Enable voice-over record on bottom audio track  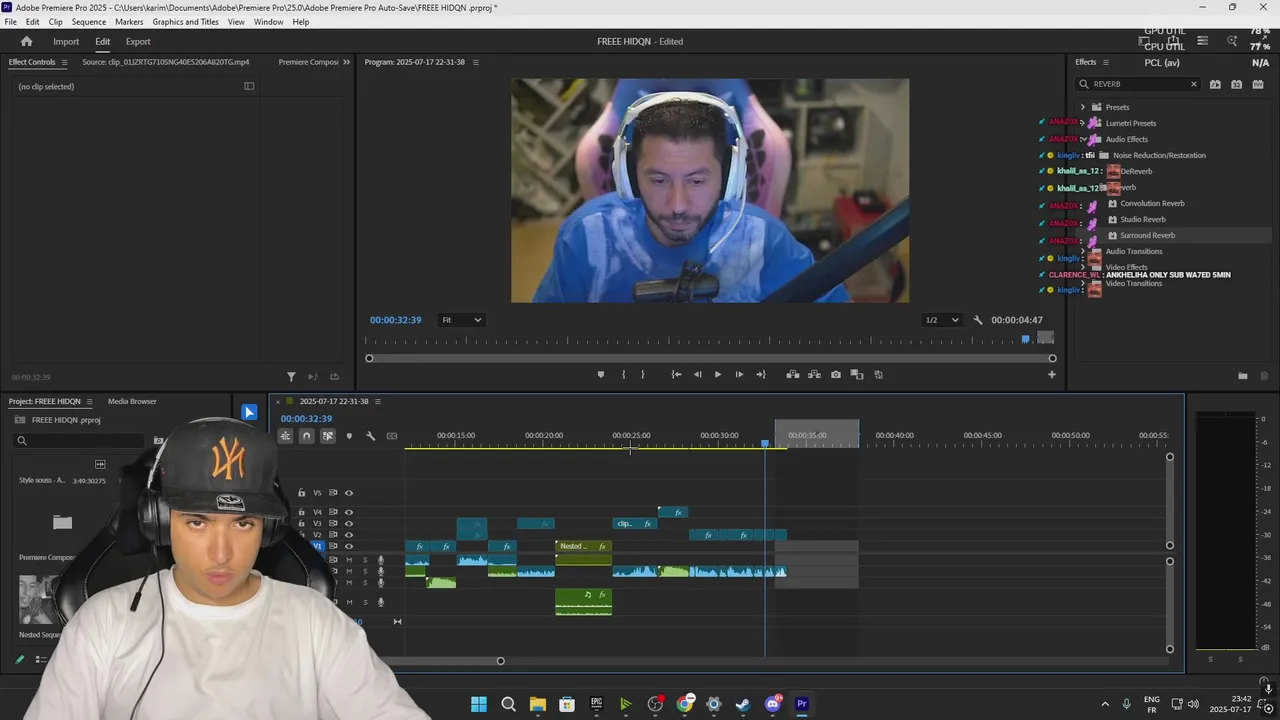(x=380, y=602)
